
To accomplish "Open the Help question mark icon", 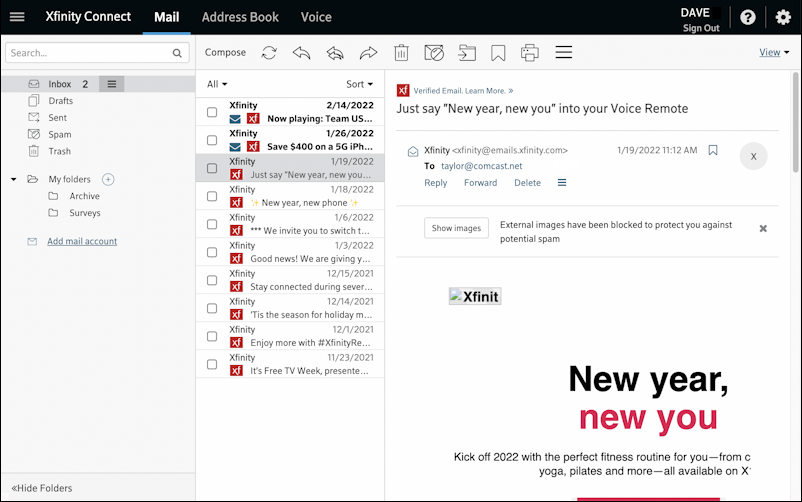I will click(748, 17).
